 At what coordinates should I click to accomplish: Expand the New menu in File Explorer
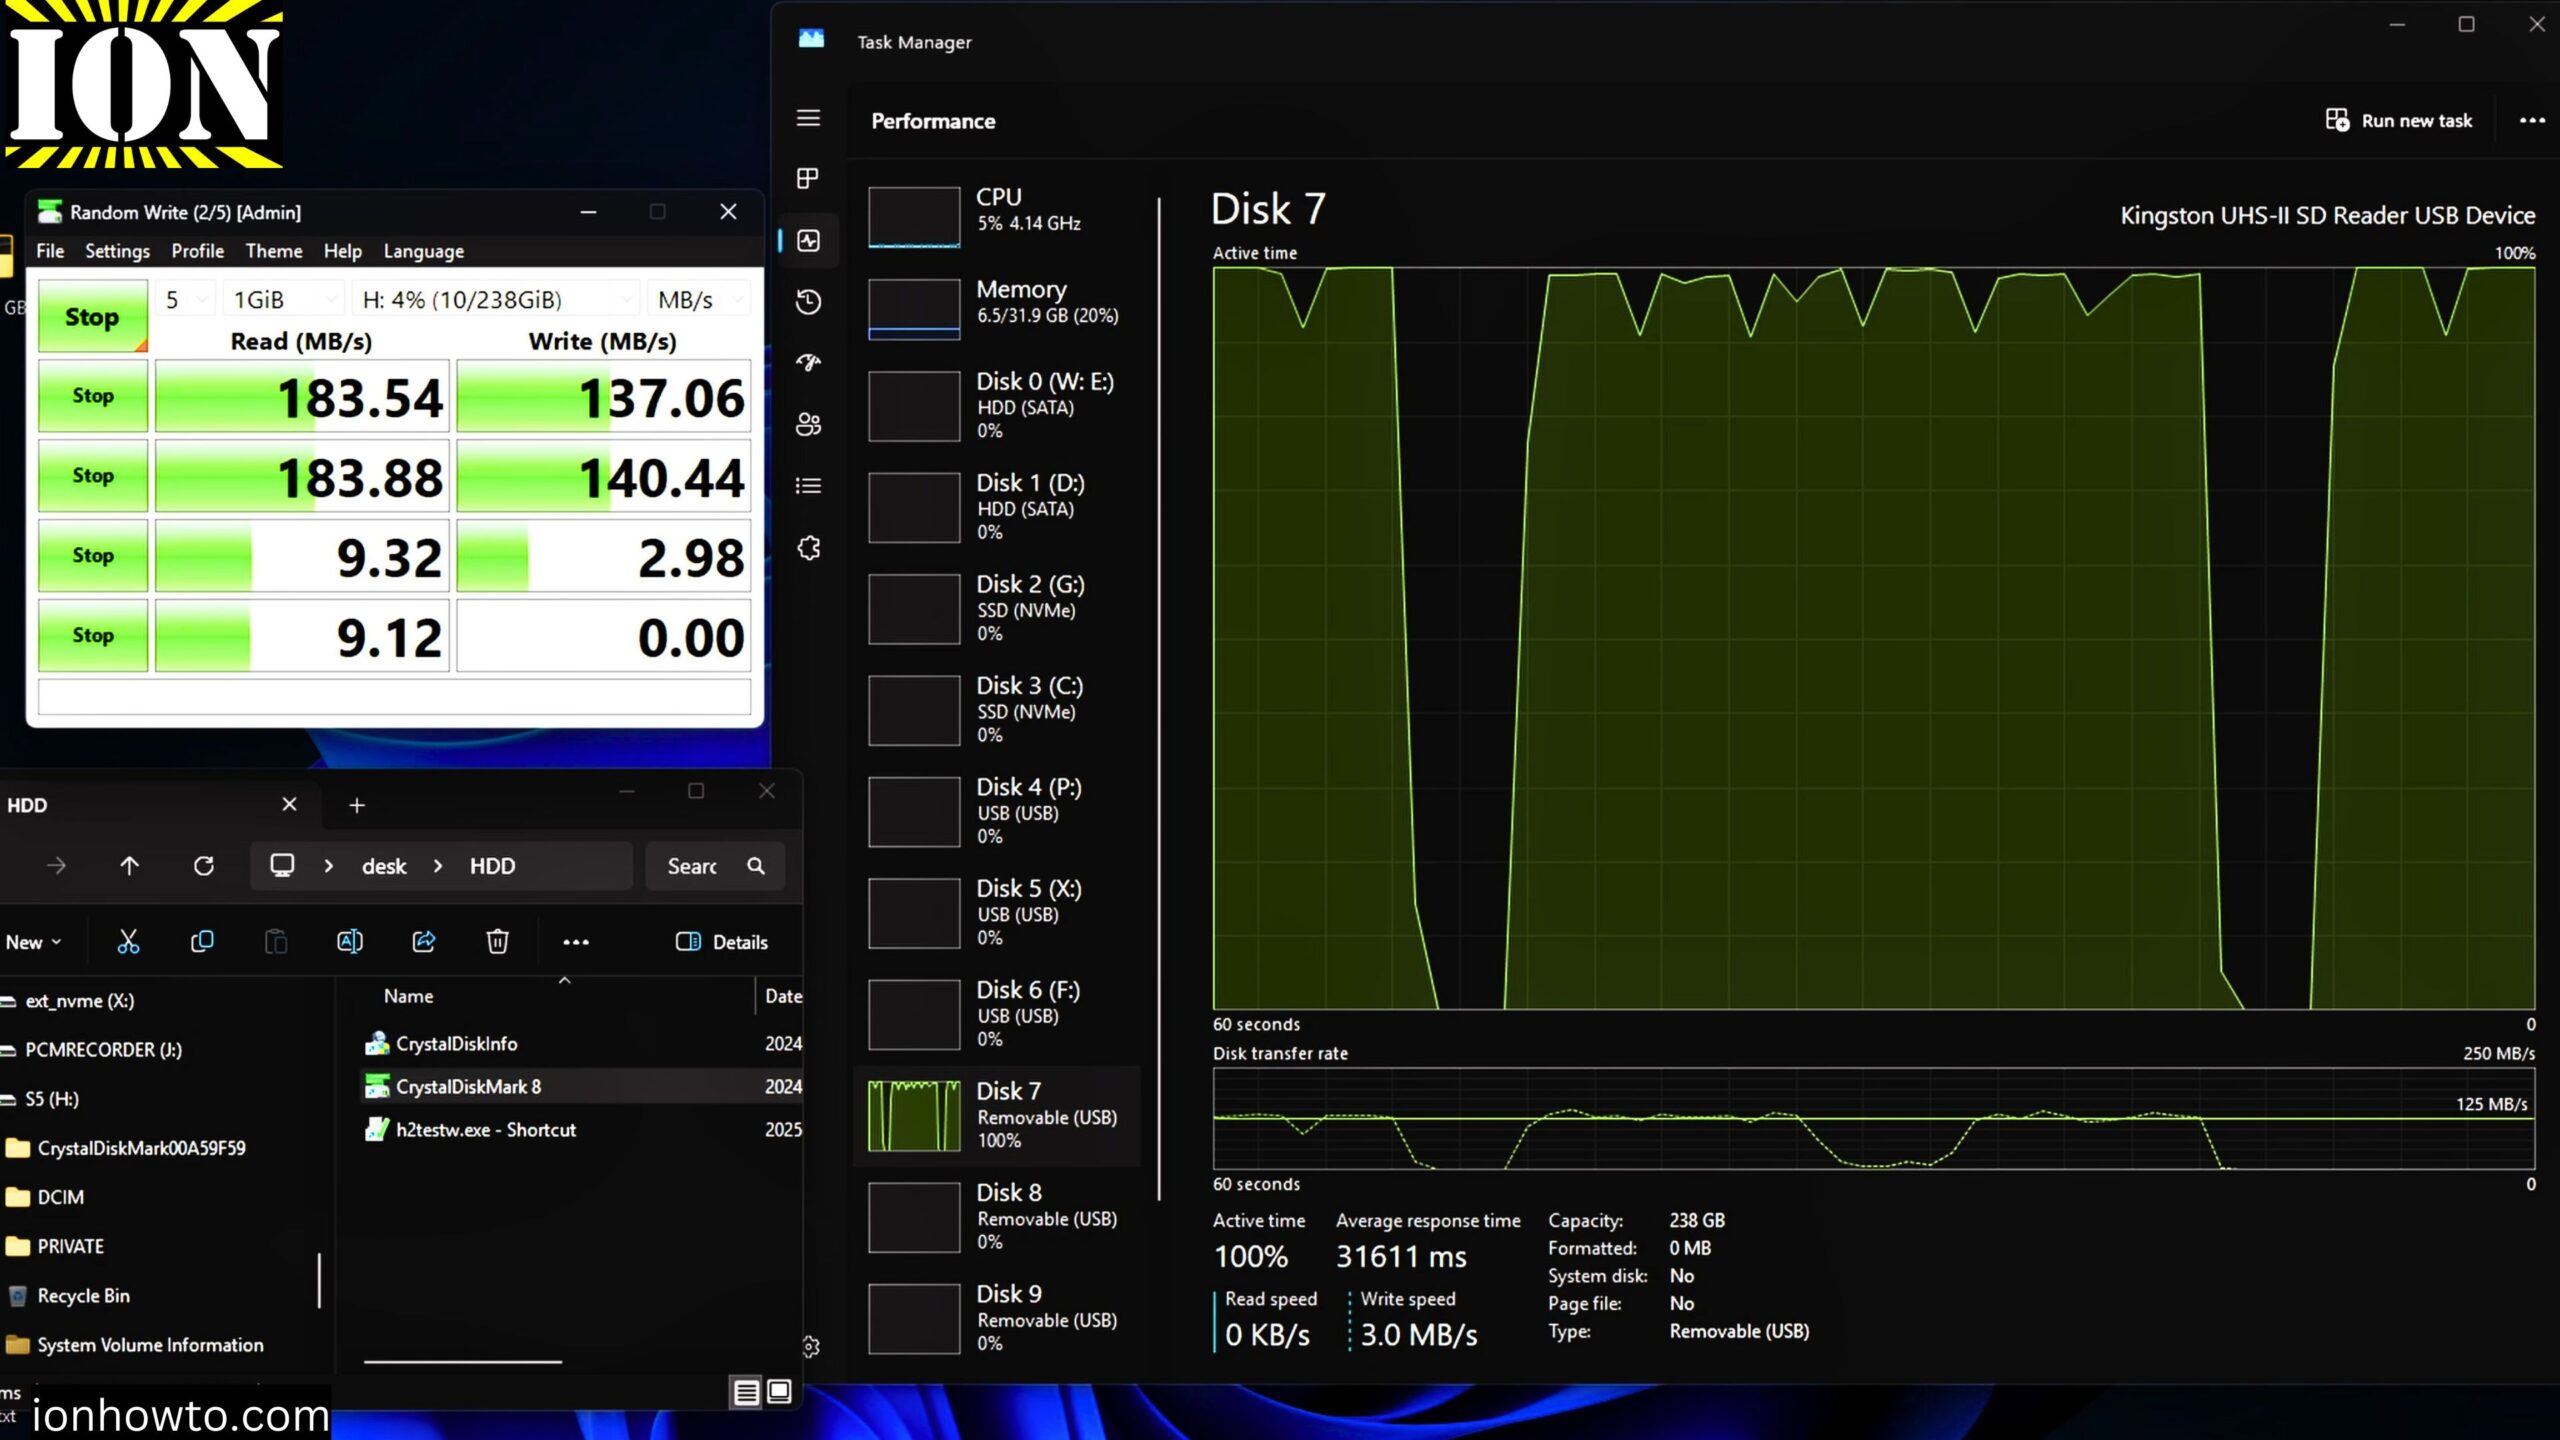(31, 941)
